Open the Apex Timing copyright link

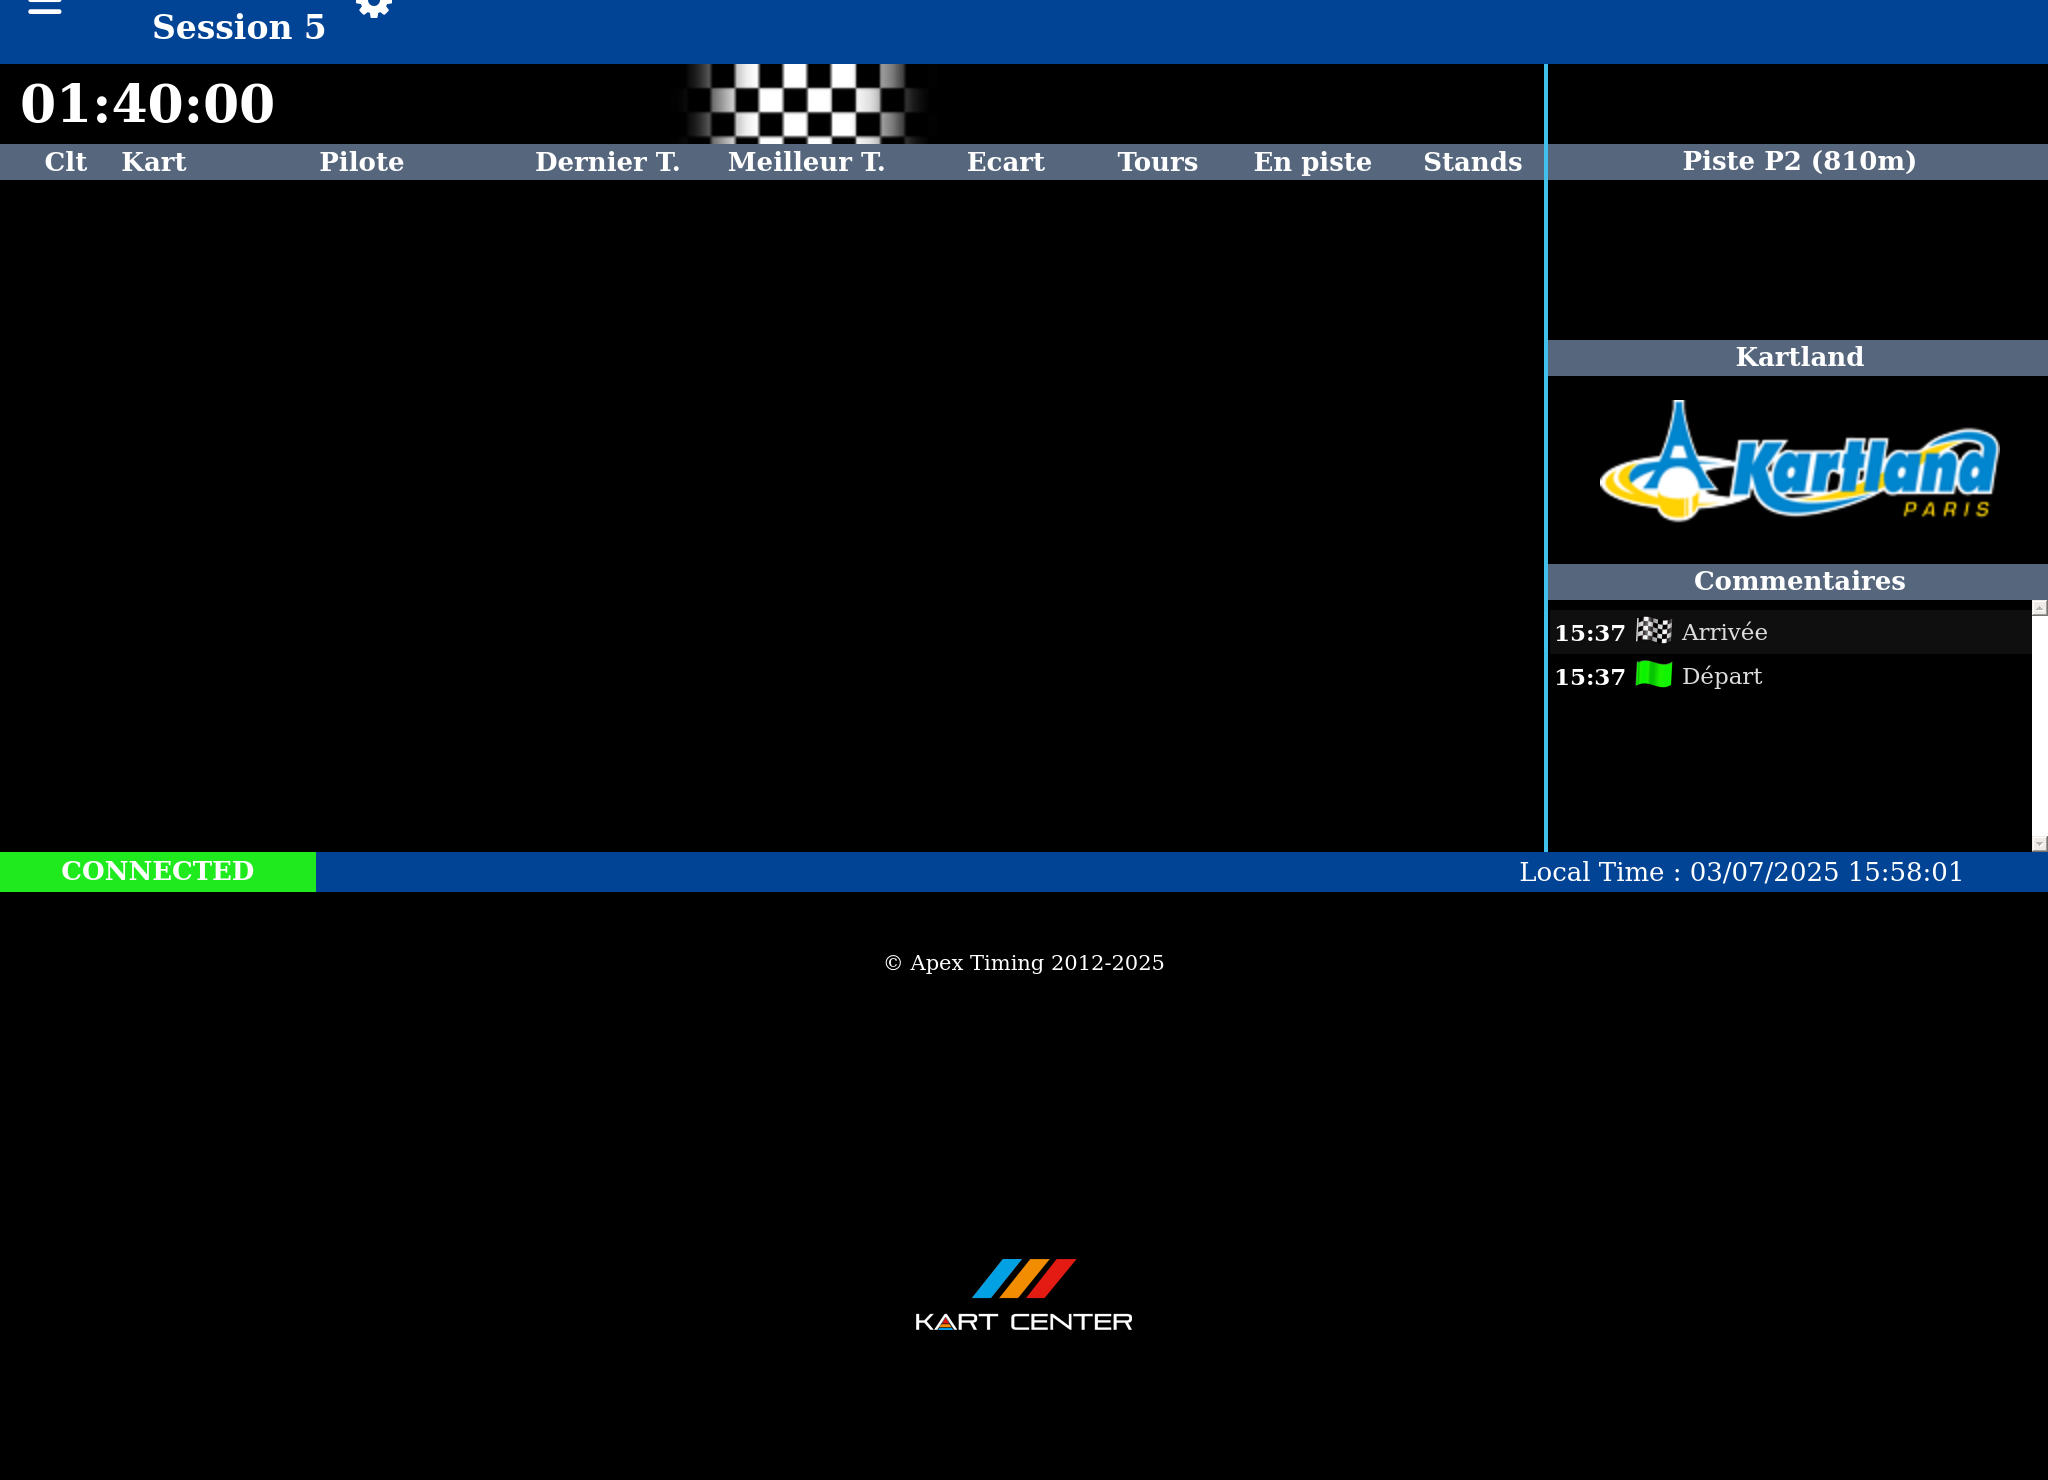1024,963
